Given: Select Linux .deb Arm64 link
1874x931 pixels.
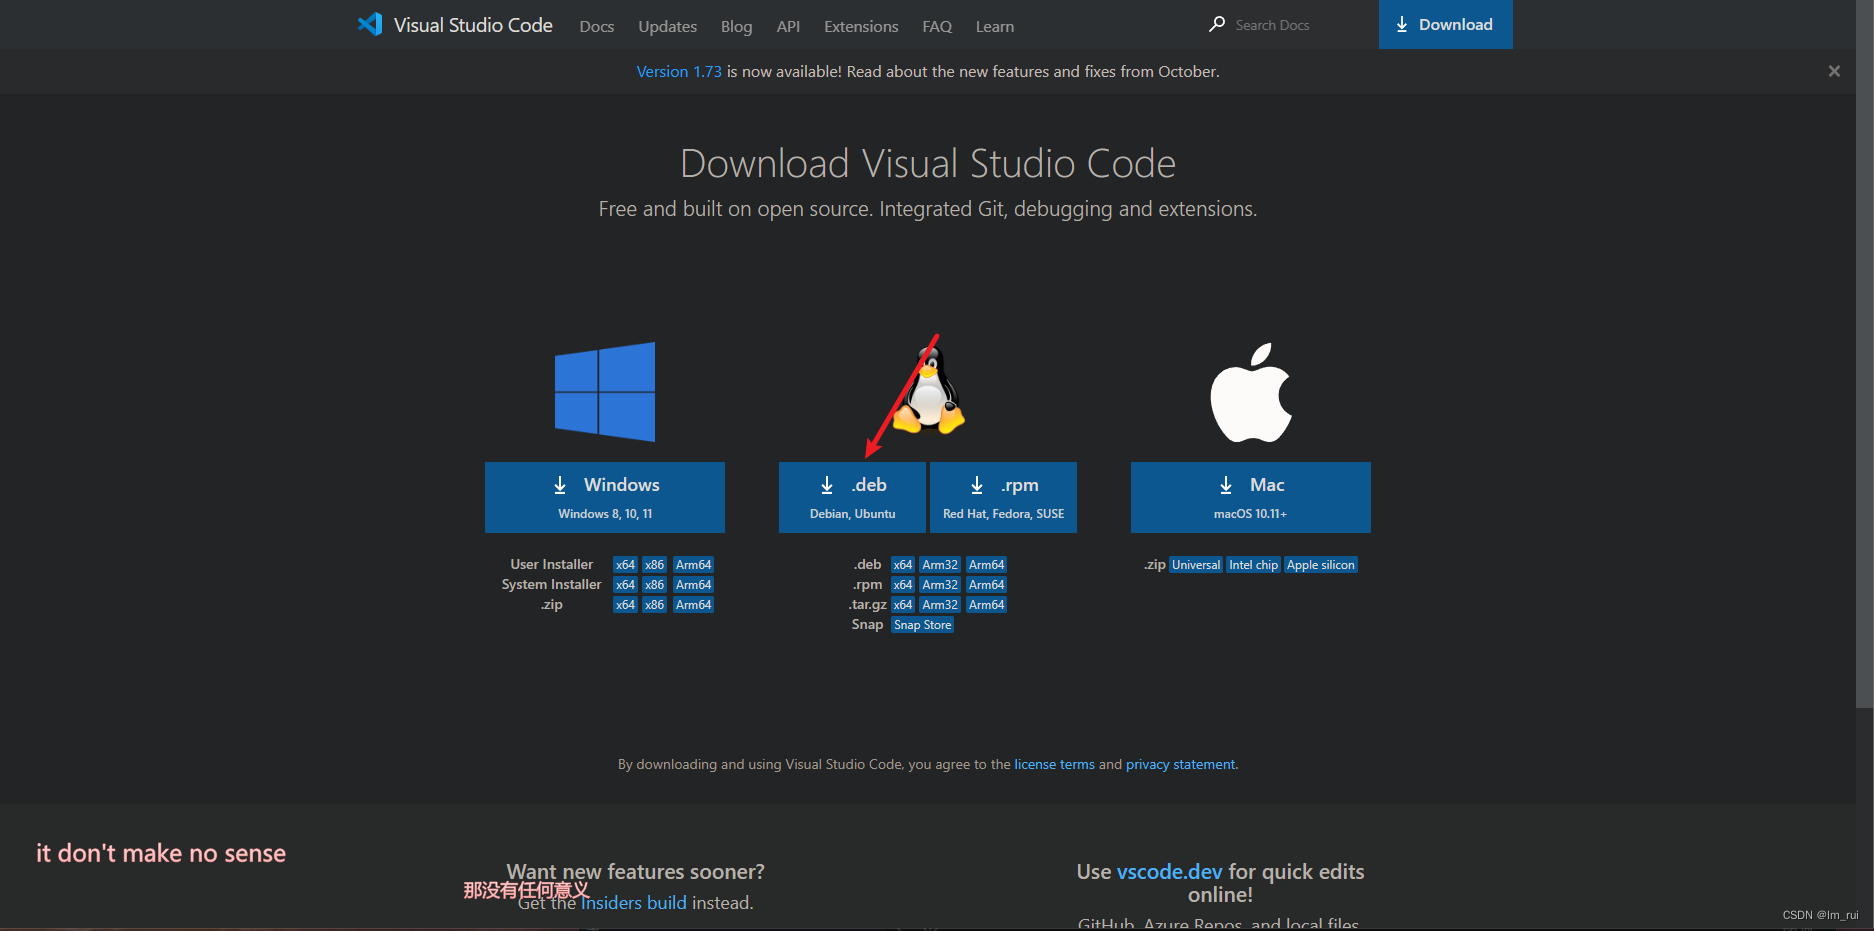Looking at the screenshot, I should pyautogui.click(x=987, y=565).
